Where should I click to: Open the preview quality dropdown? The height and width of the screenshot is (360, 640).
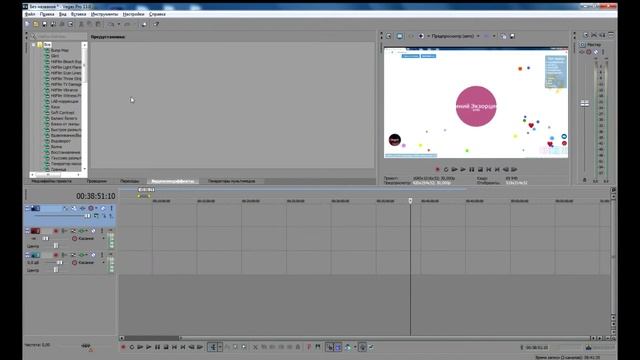pyautogui.click(x=455, y=36)
